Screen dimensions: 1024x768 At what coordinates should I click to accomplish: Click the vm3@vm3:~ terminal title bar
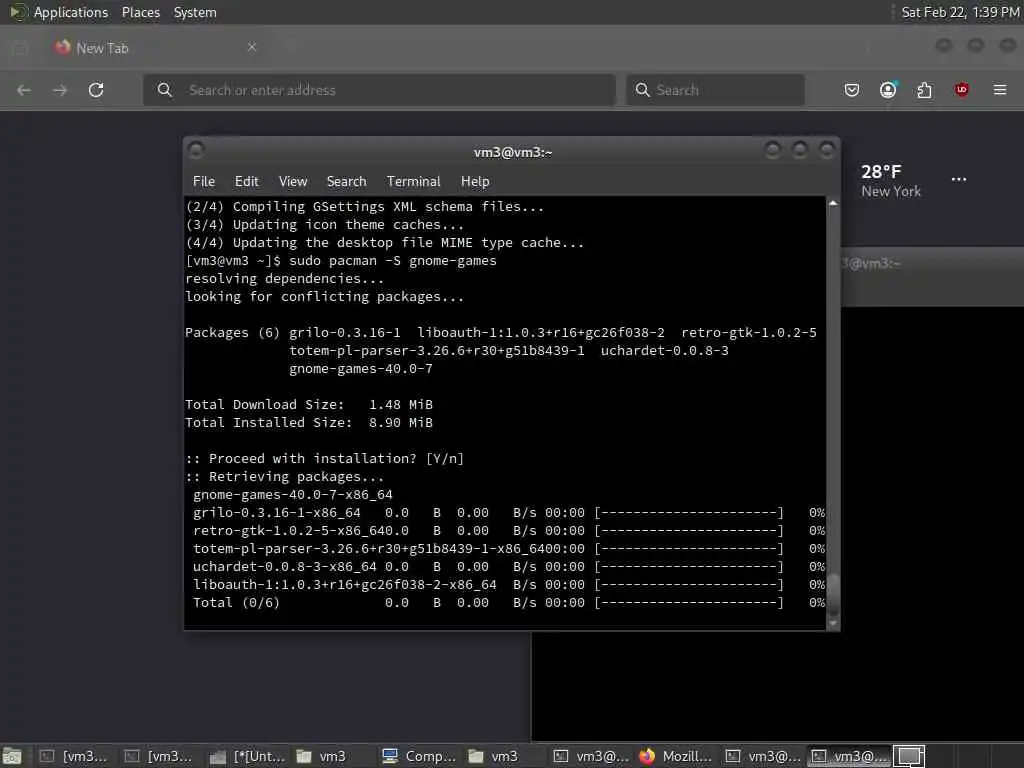[x=512, y=152]
